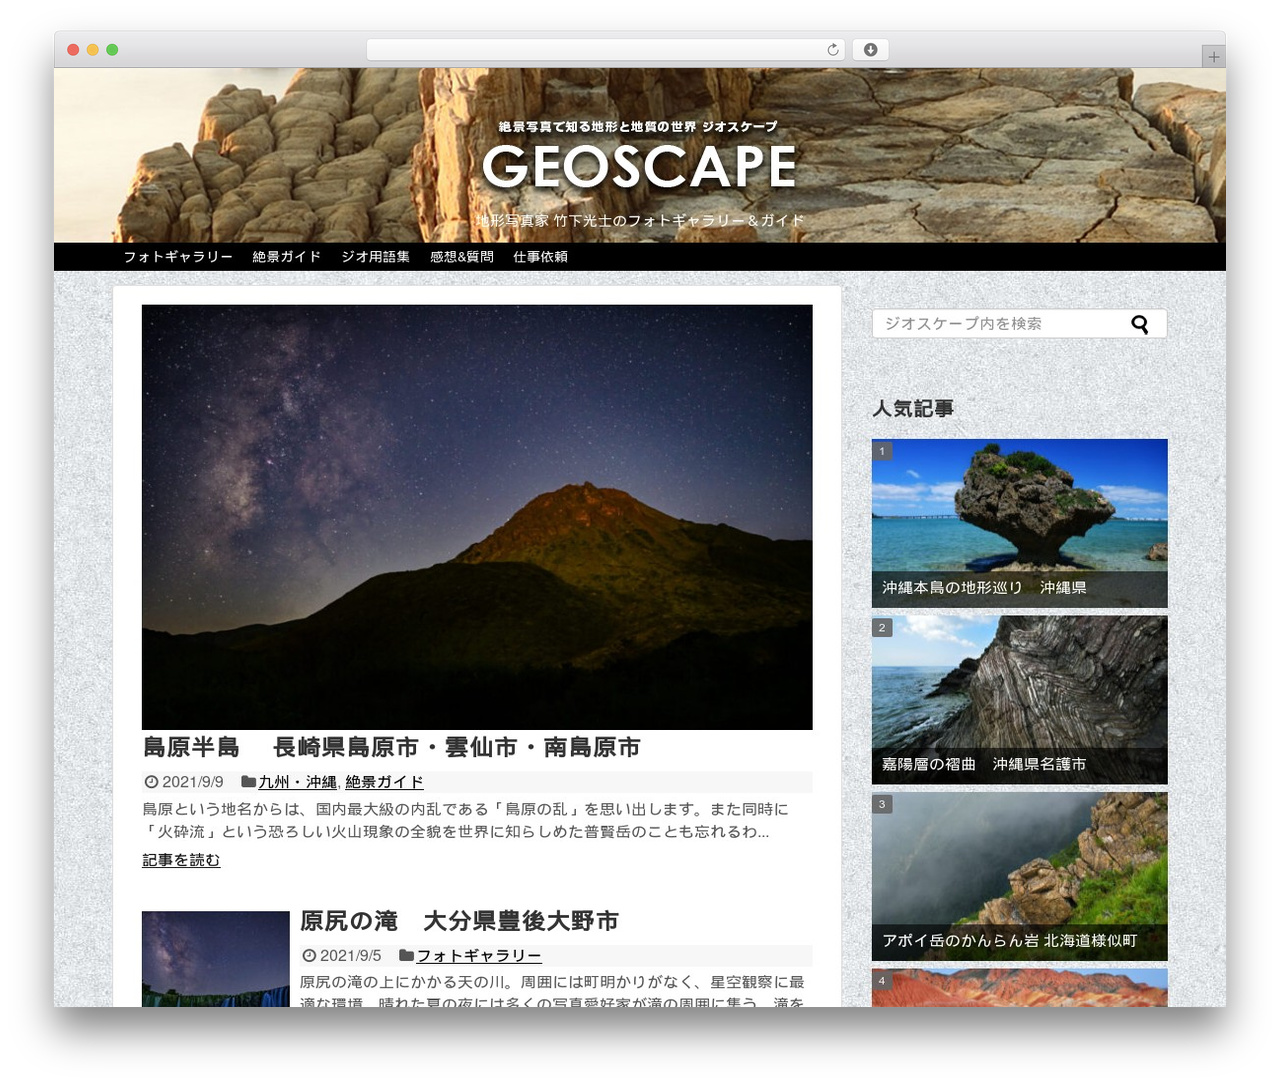Open 感想&質問 in the navigation menu
Screen dimensions: 1280x1084
click(x=462, y=257)
